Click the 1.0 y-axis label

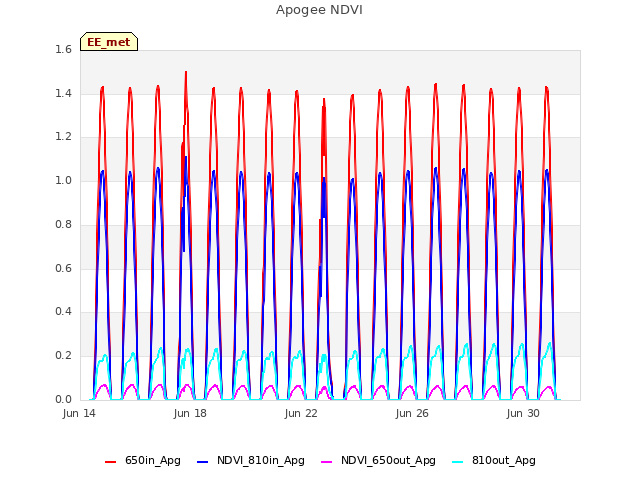(x=63, y=180)
